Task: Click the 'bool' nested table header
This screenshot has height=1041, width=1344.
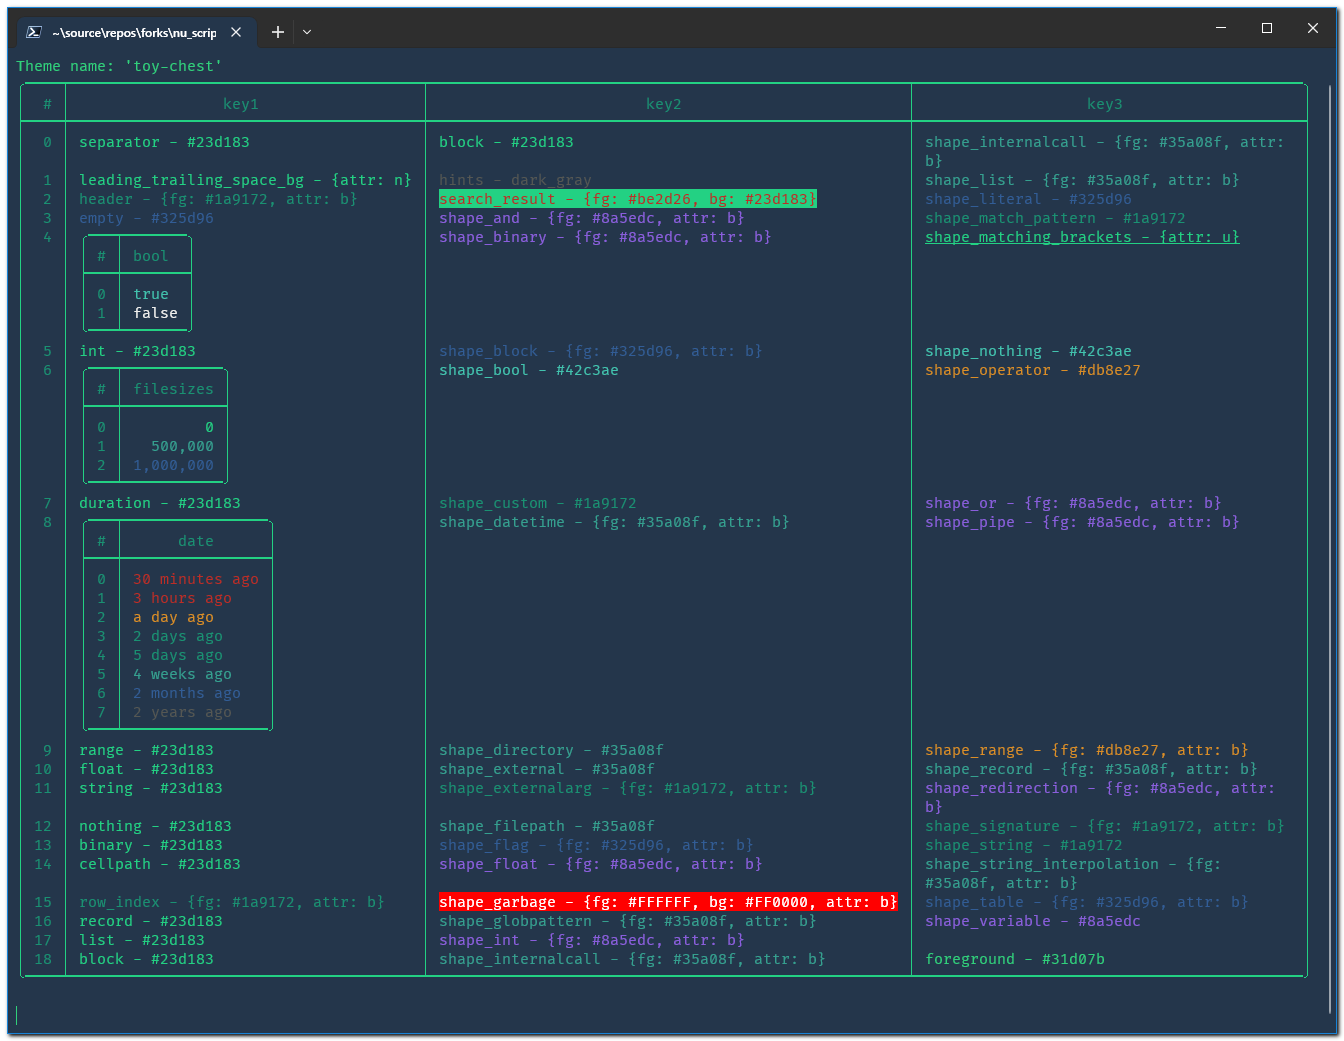Action: pyautogui.click(x=151, y=256)
